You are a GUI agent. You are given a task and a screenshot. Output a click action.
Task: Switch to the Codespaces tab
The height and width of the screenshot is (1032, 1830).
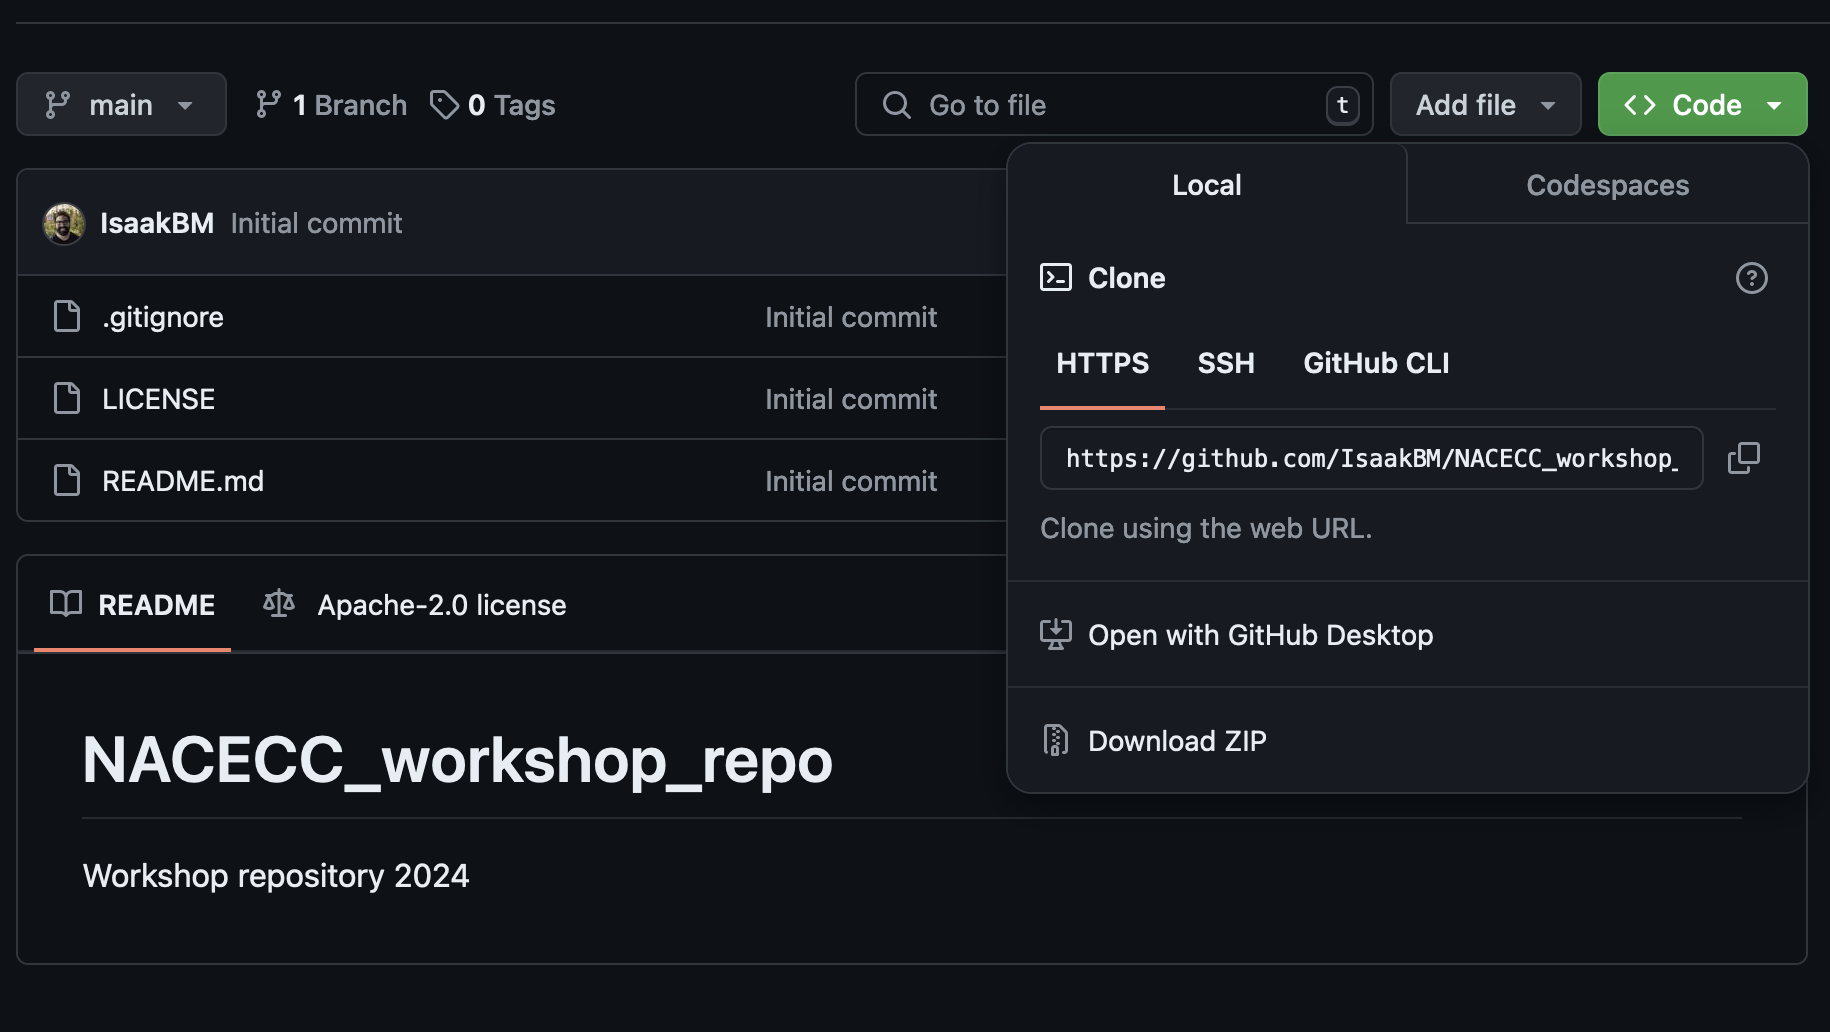pos(1607,185)
